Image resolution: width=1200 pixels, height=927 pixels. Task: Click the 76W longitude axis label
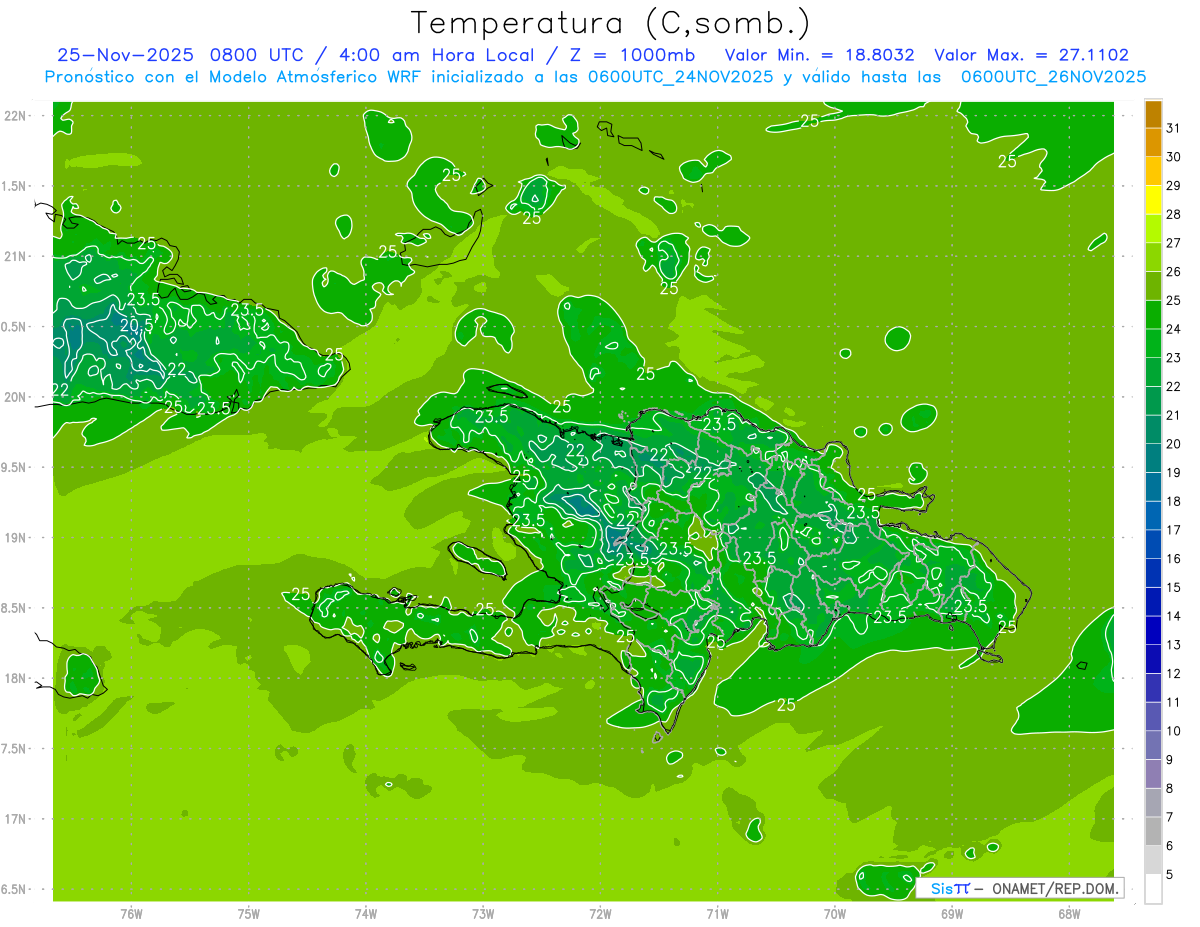(131, 914)
